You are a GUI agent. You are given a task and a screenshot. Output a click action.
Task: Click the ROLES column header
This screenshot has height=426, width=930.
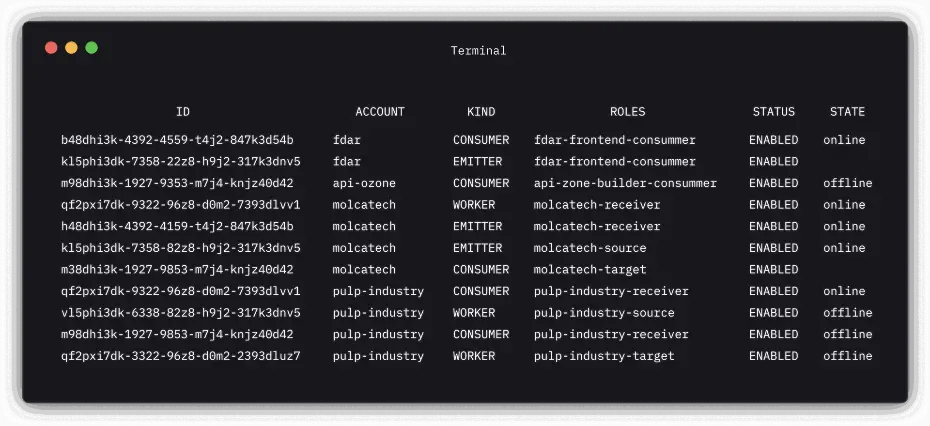pyautogui.click(x=627, y=112)
